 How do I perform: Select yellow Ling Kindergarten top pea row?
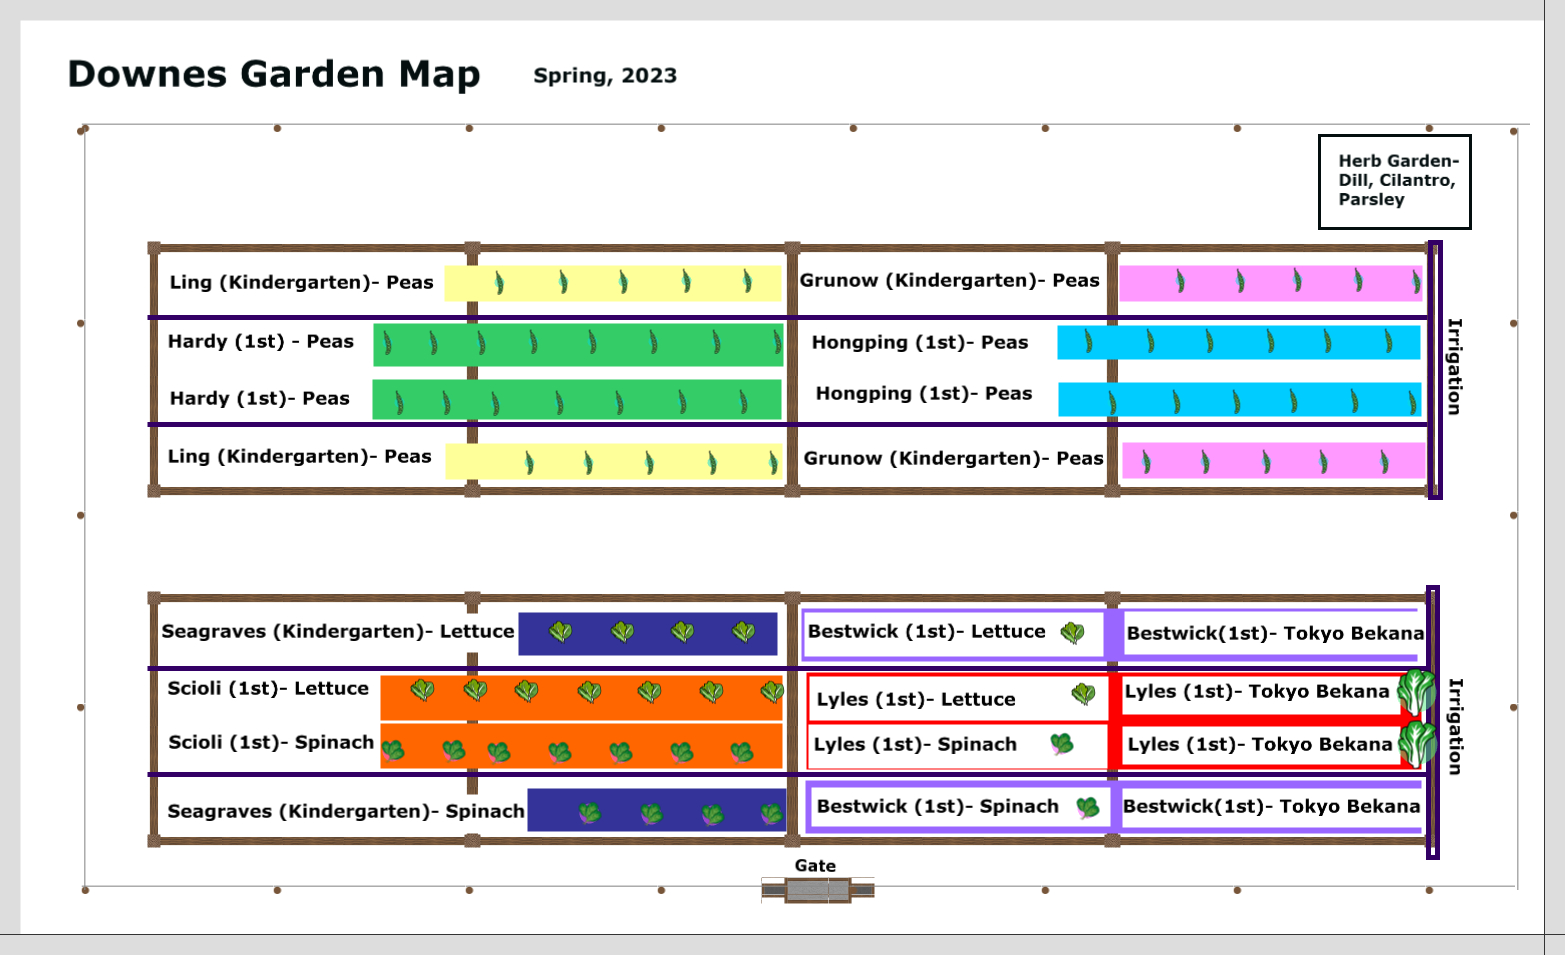click(613, 283)
